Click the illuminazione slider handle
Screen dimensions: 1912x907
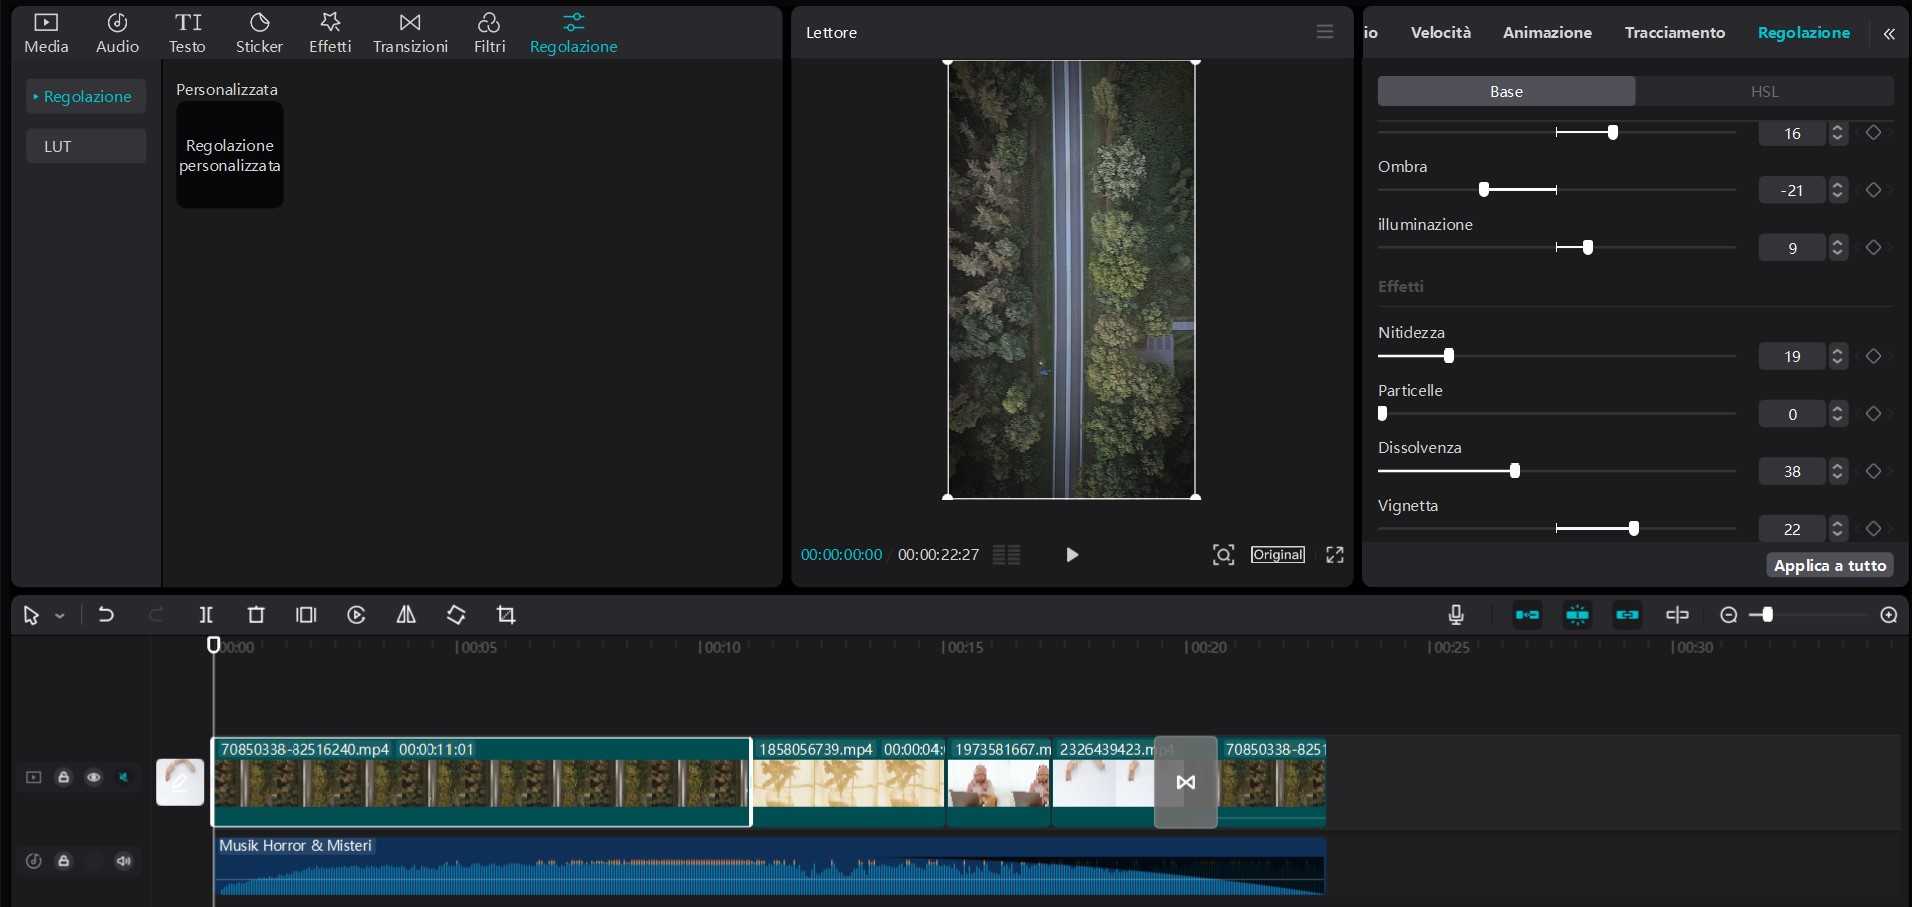tap(1588, 247)
